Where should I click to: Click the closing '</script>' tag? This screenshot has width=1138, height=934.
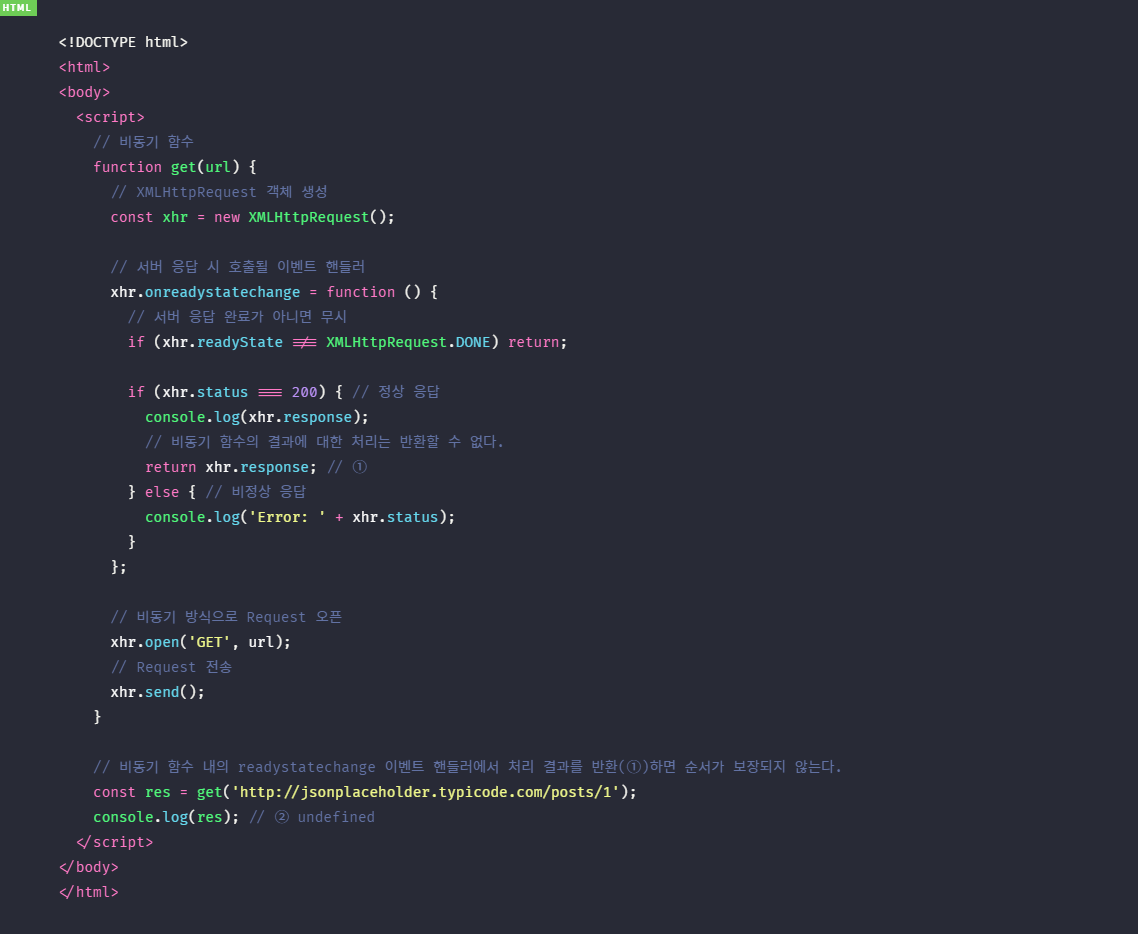[x=115, y=842]
